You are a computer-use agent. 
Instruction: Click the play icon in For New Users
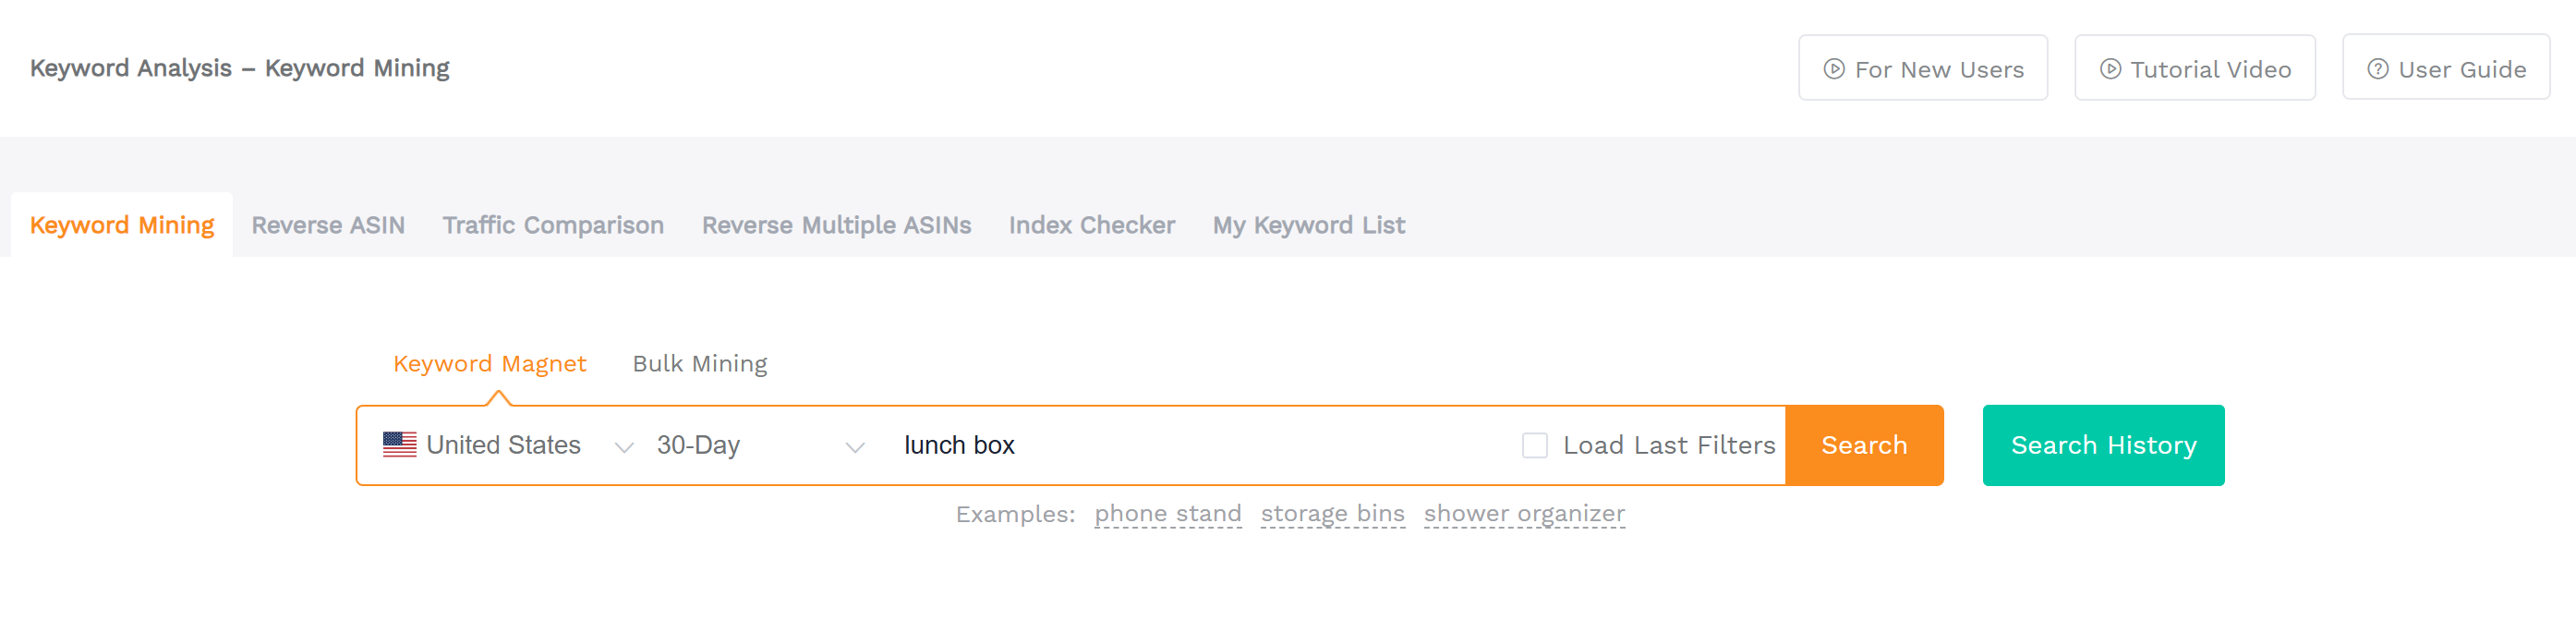pos(1833,69)
